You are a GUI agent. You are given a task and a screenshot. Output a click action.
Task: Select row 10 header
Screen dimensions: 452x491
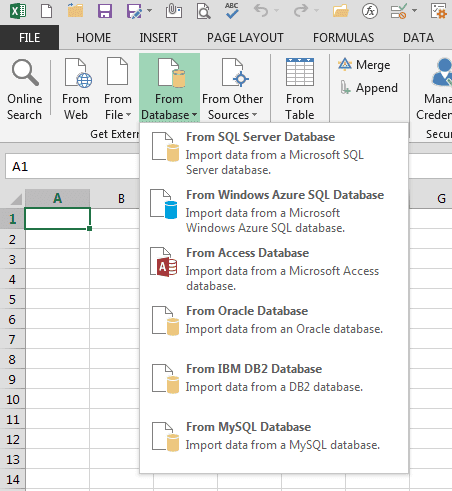pos(12,399)
